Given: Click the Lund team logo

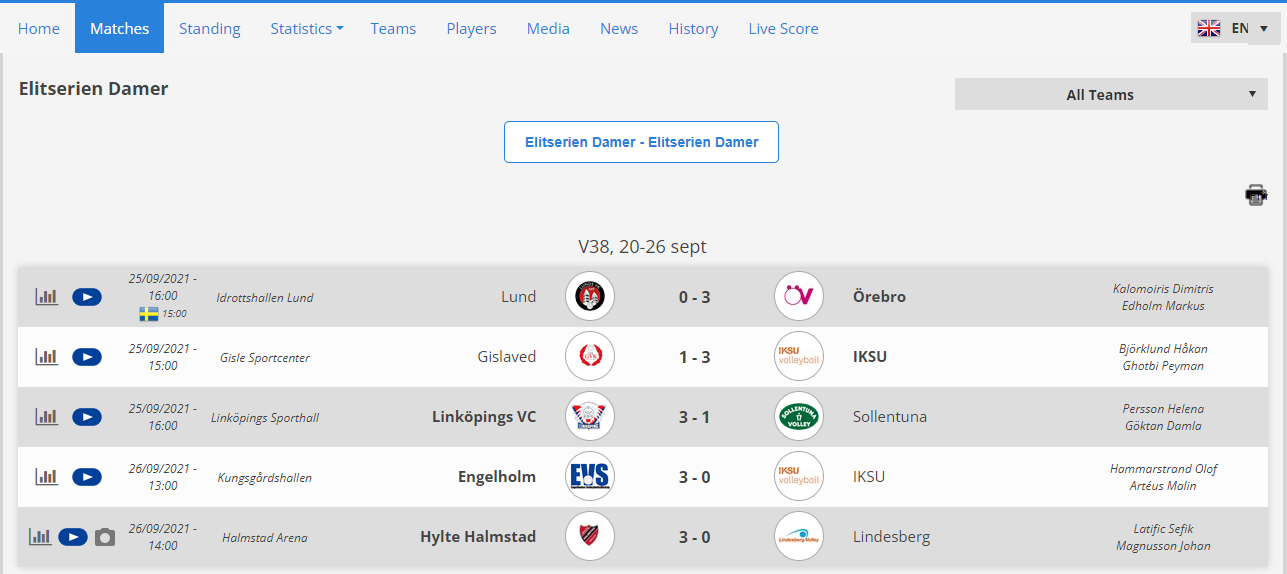Looking at the screenshot, I should tap(590, 296).
